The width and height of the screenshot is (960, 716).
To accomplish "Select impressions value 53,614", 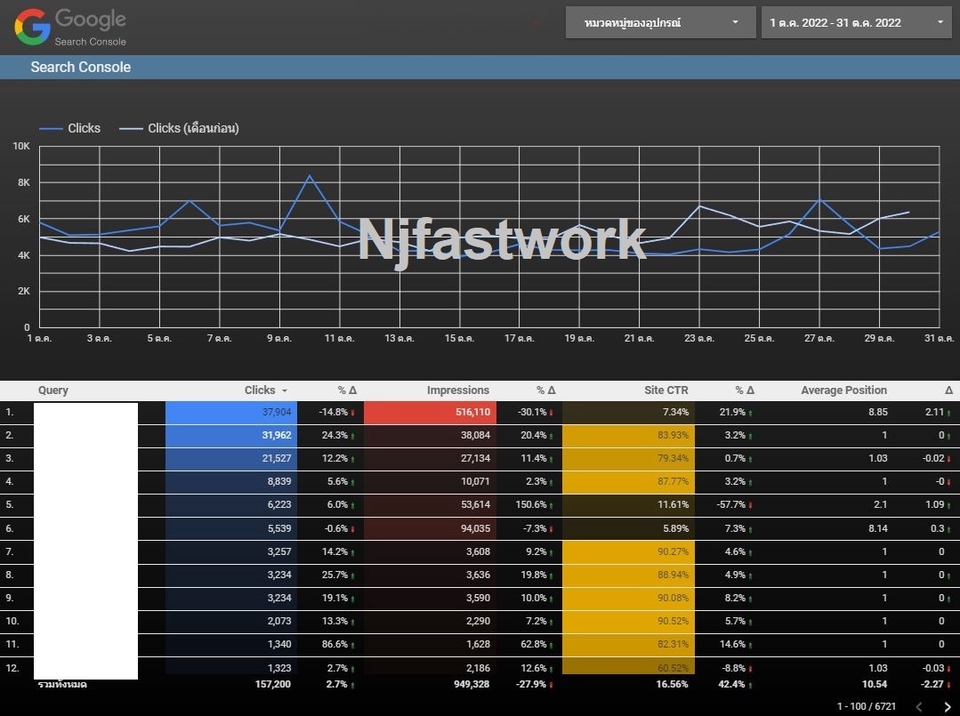I will click(x=475, y=505).
